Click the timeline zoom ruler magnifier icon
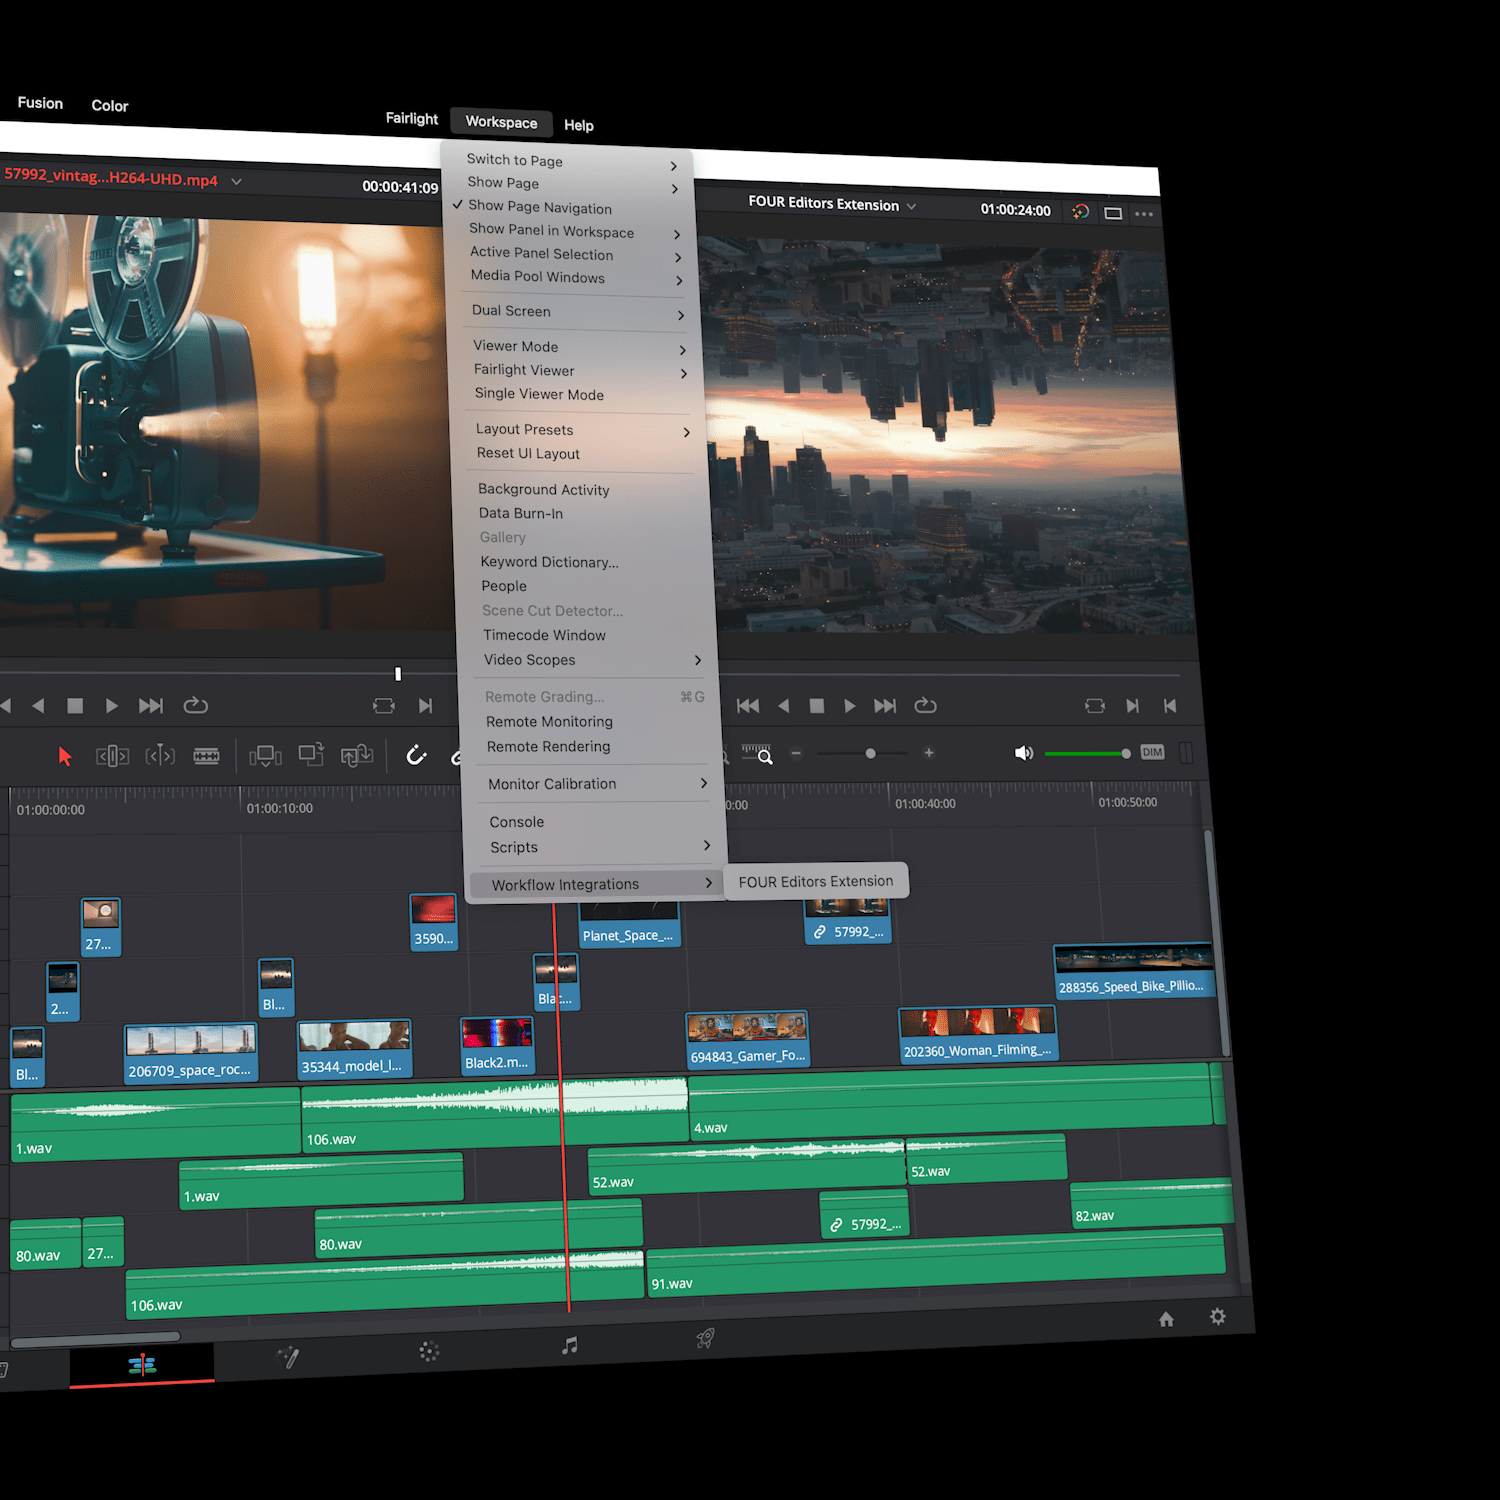The width and height of the screenshot is (1500, 1500). (757, 753)
